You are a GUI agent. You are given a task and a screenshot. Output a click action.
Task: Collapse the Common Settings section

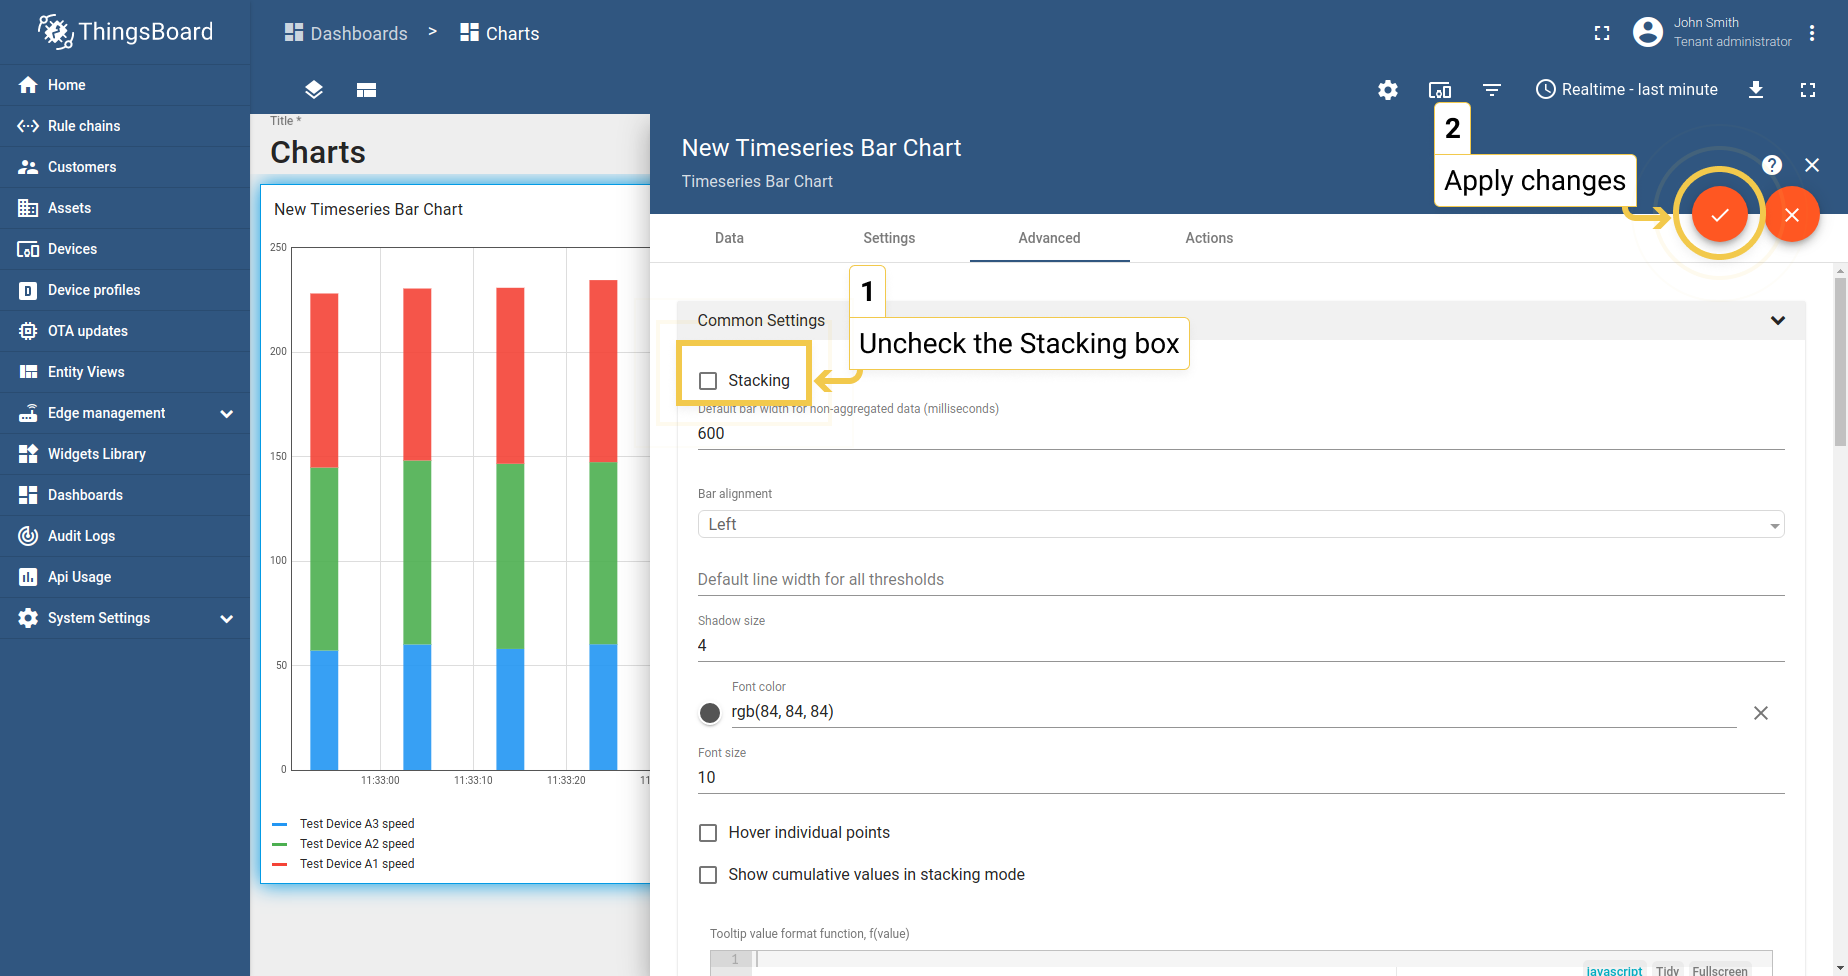coord(1777,321)
